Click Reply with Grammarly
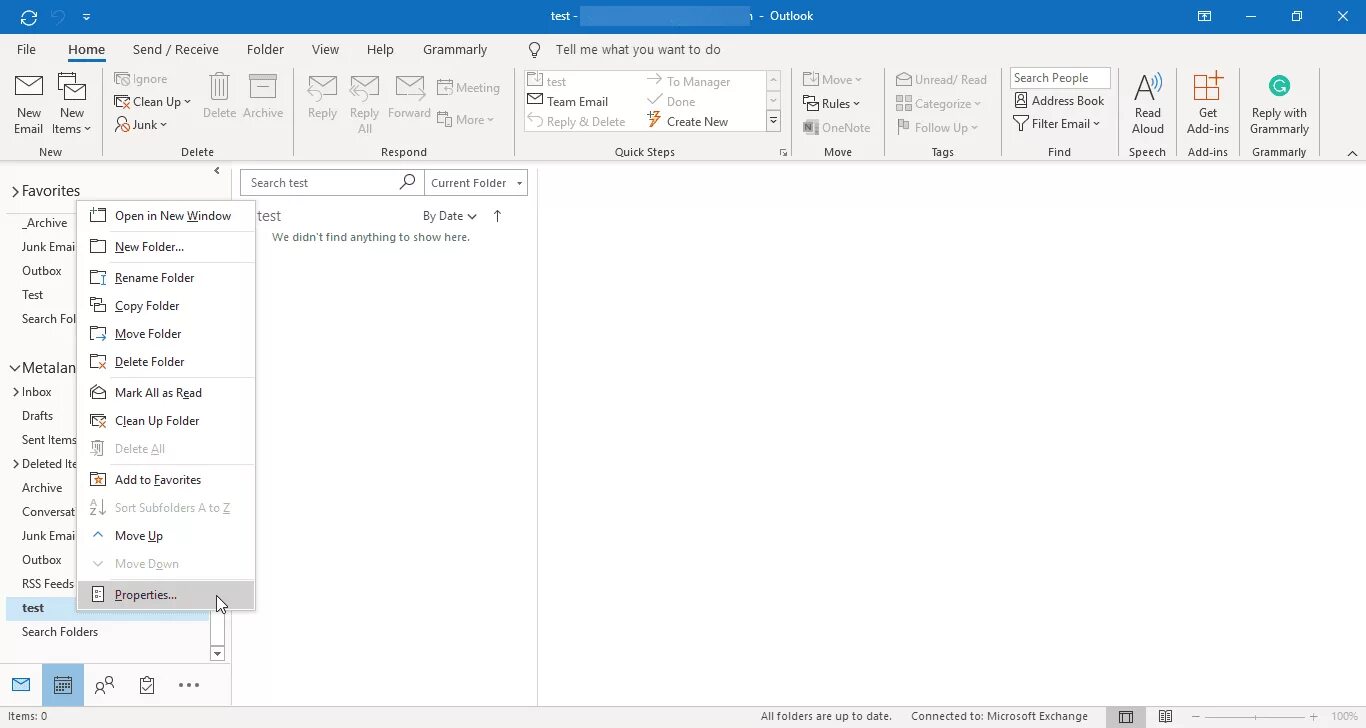 pos(1279,104)
